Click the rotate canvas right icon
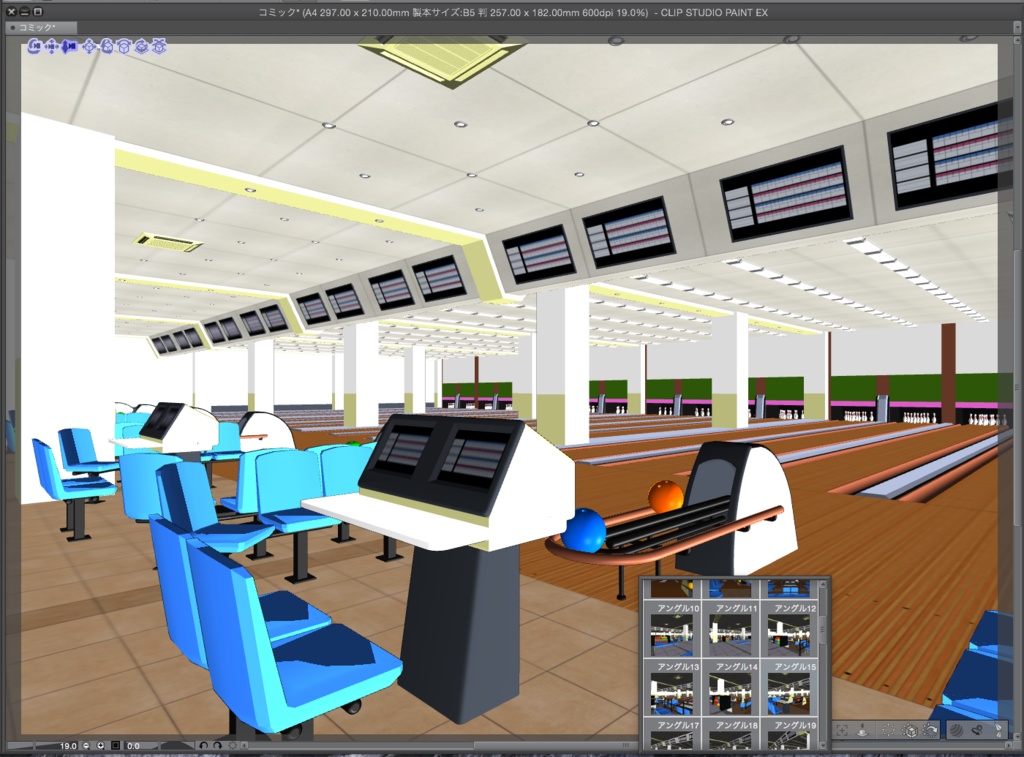This screenshot has width=1024, height=757. point(217,745)
